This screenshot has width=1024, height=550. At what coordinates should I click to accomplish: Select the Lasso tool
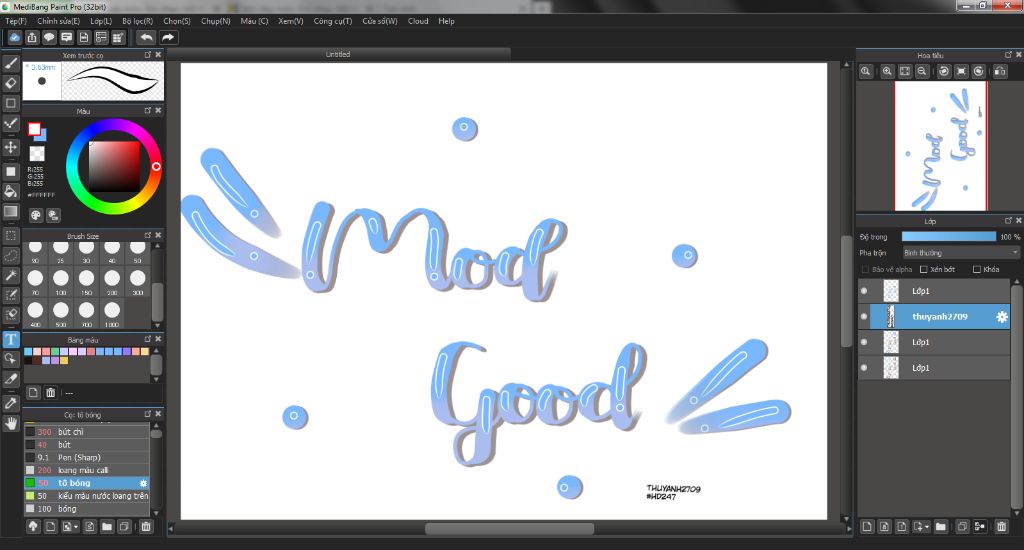point(10,255)
